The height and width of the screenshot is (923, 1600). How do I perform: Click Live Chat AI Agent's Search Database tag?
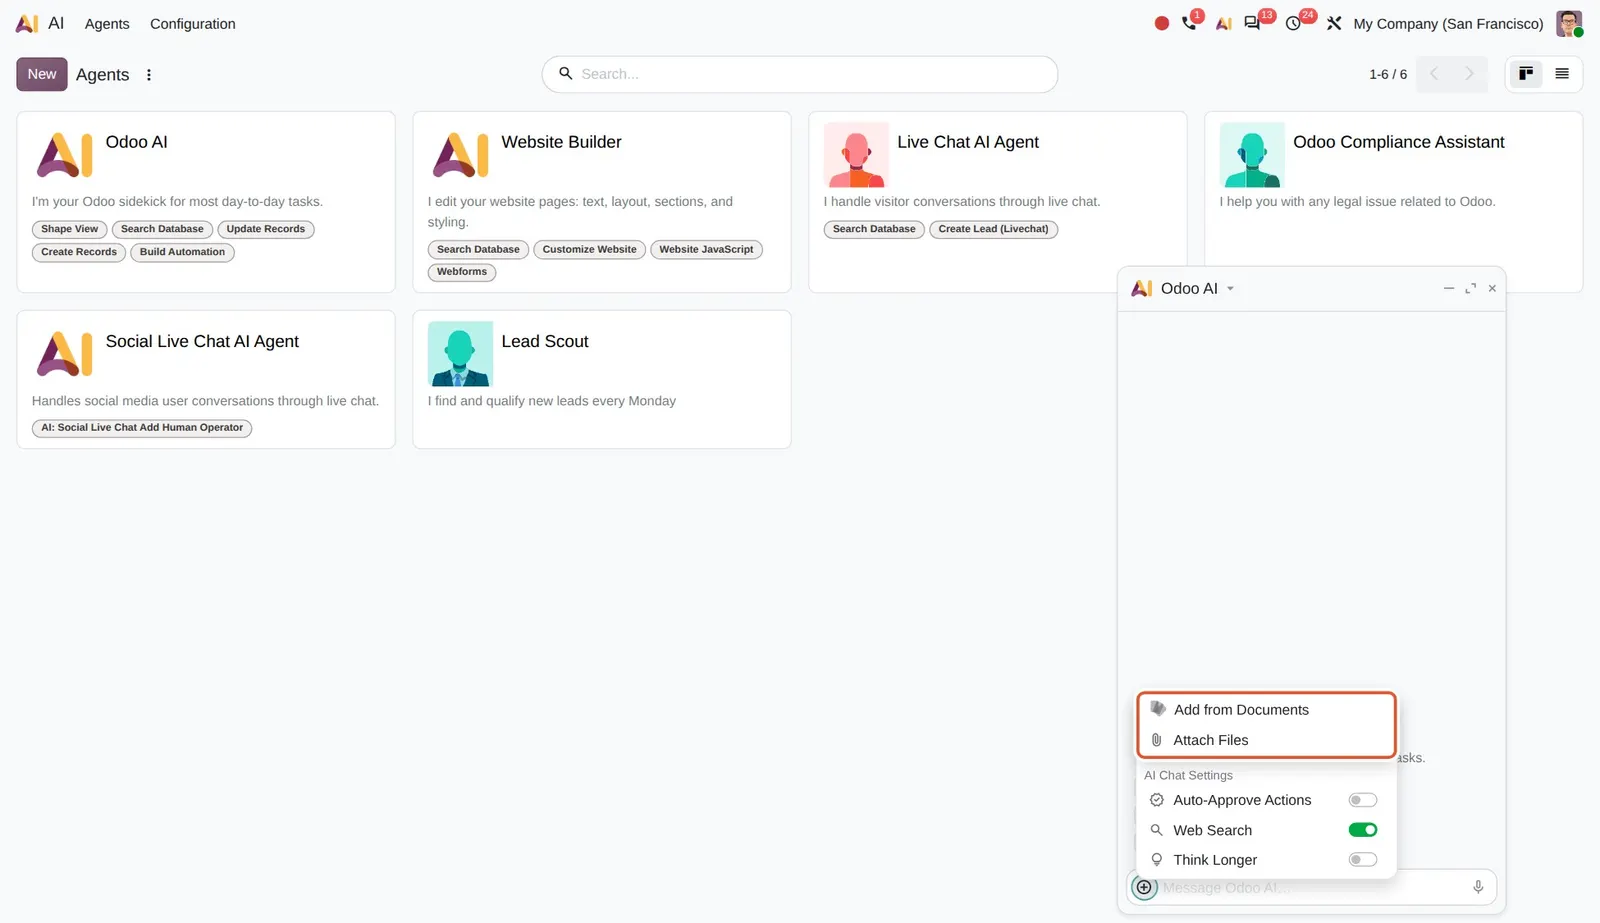click(874, 229)
